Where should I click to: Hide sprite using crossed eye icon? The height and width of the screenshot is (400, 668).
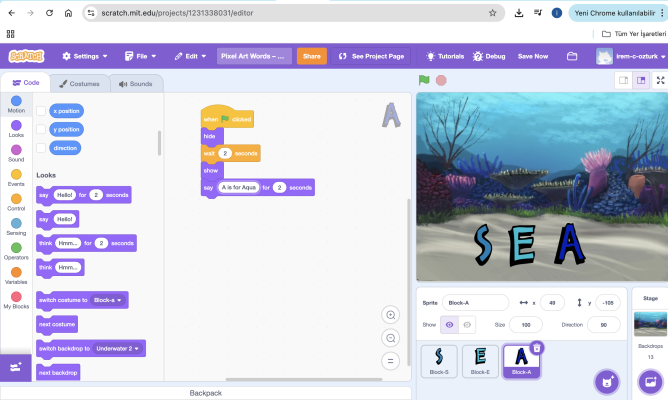[x=467, y=325]
